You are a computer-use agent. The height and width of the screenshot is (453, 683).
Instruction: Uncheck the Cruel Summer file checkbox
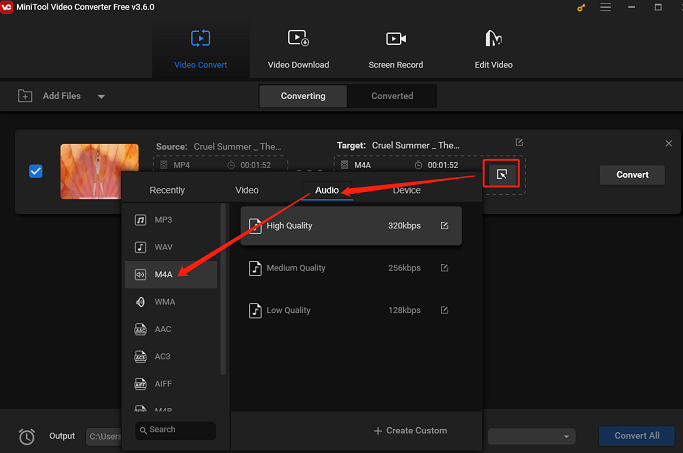point(36,171)
